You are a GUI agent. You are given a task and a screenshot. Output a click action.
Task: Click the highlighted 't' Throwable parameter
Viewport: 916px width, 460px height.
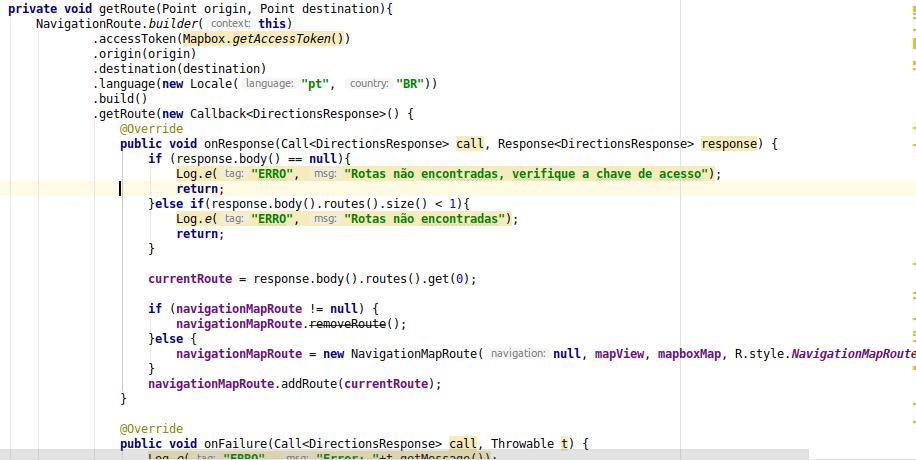(564, 444)
